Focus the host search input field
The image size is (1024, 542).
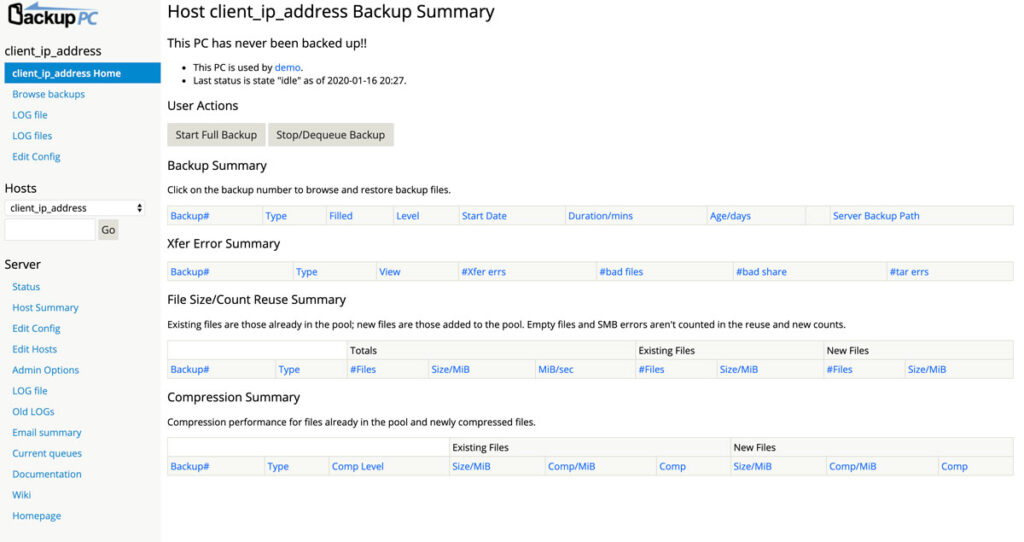50,230
